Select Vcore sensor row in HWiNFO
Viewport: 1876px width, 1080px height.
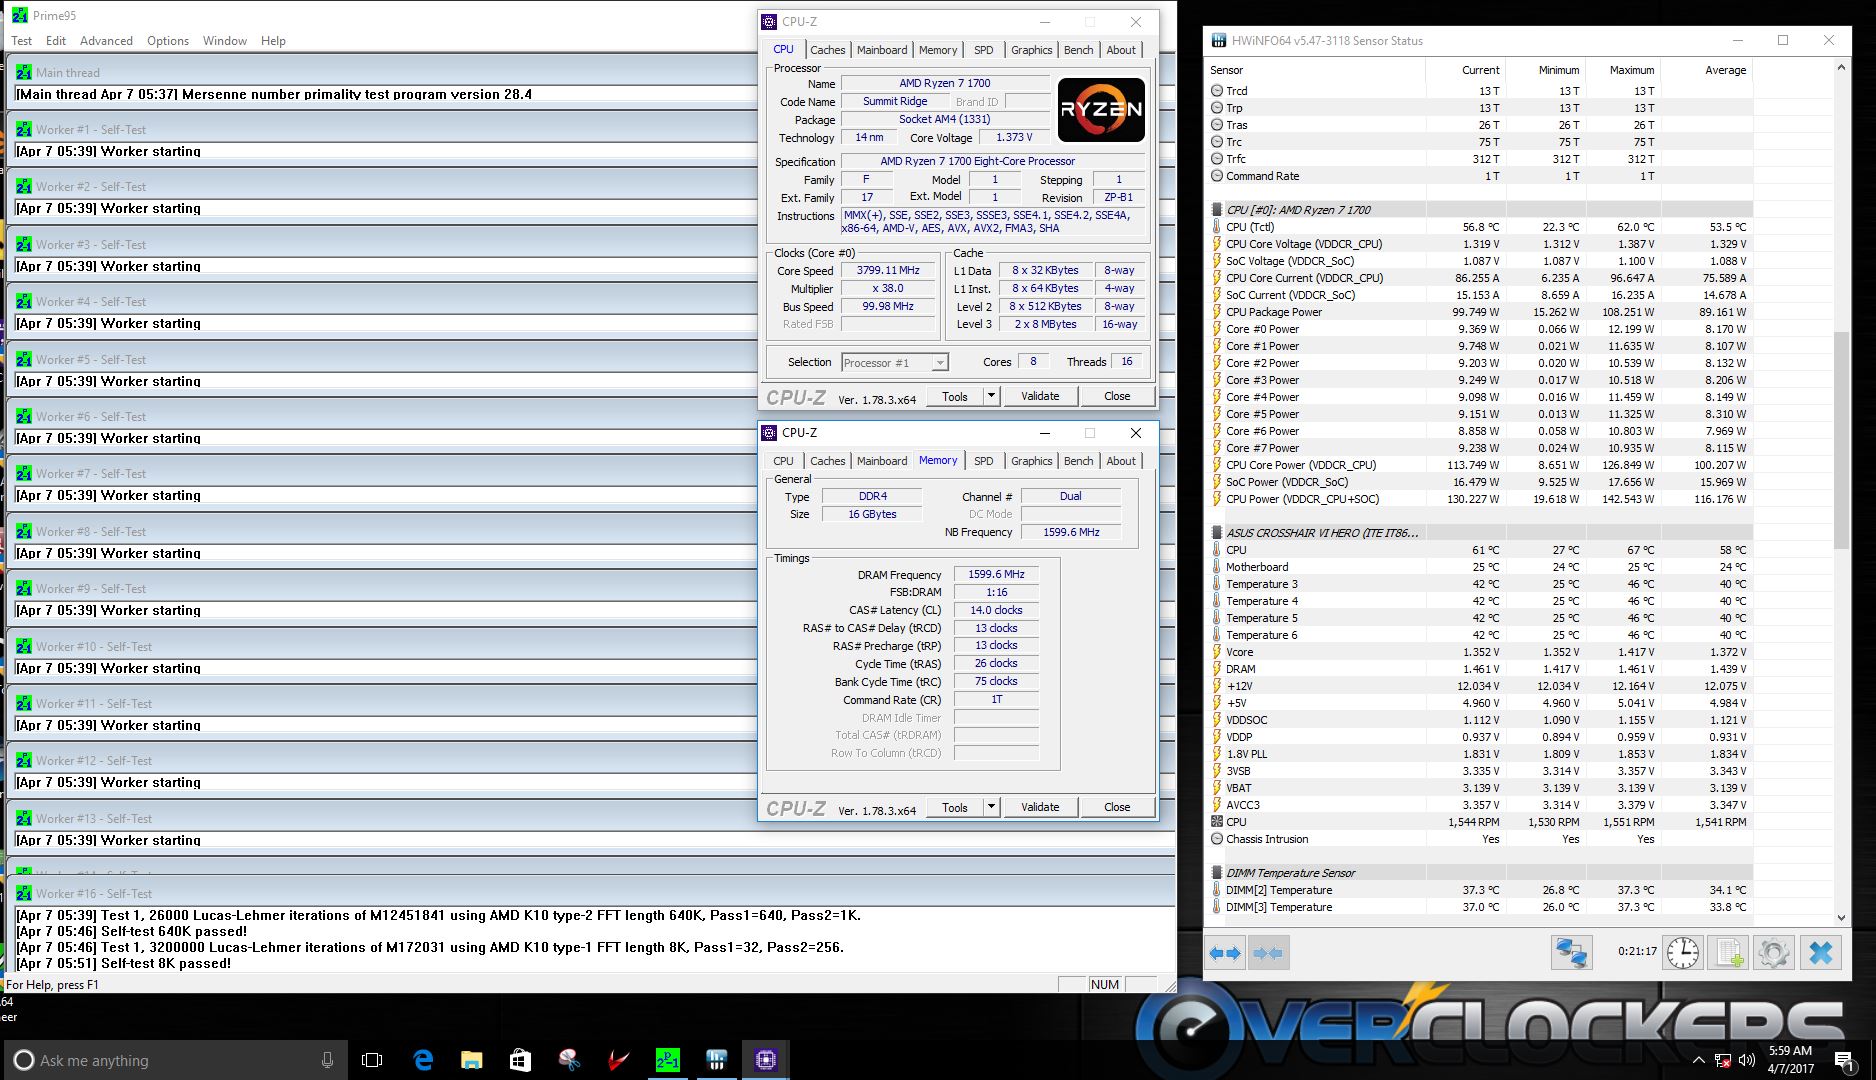1480,652
